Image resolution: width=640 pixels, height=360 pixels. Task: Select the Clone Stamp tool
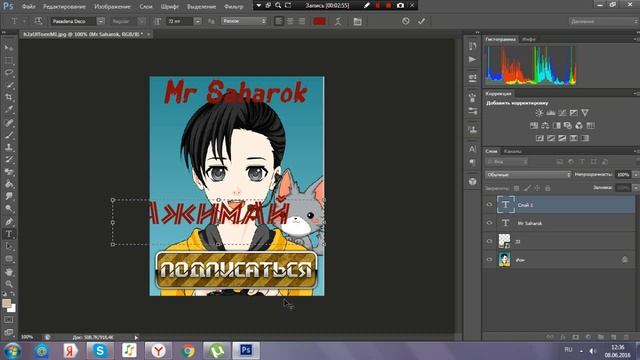(9, 147)
